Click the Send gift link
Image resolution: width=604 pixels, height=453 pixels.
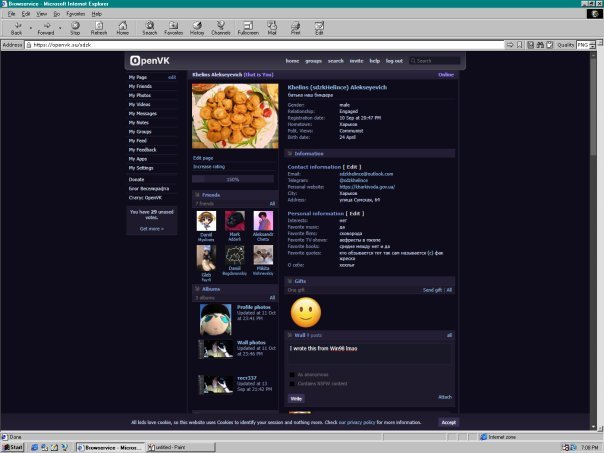(432, 290)
